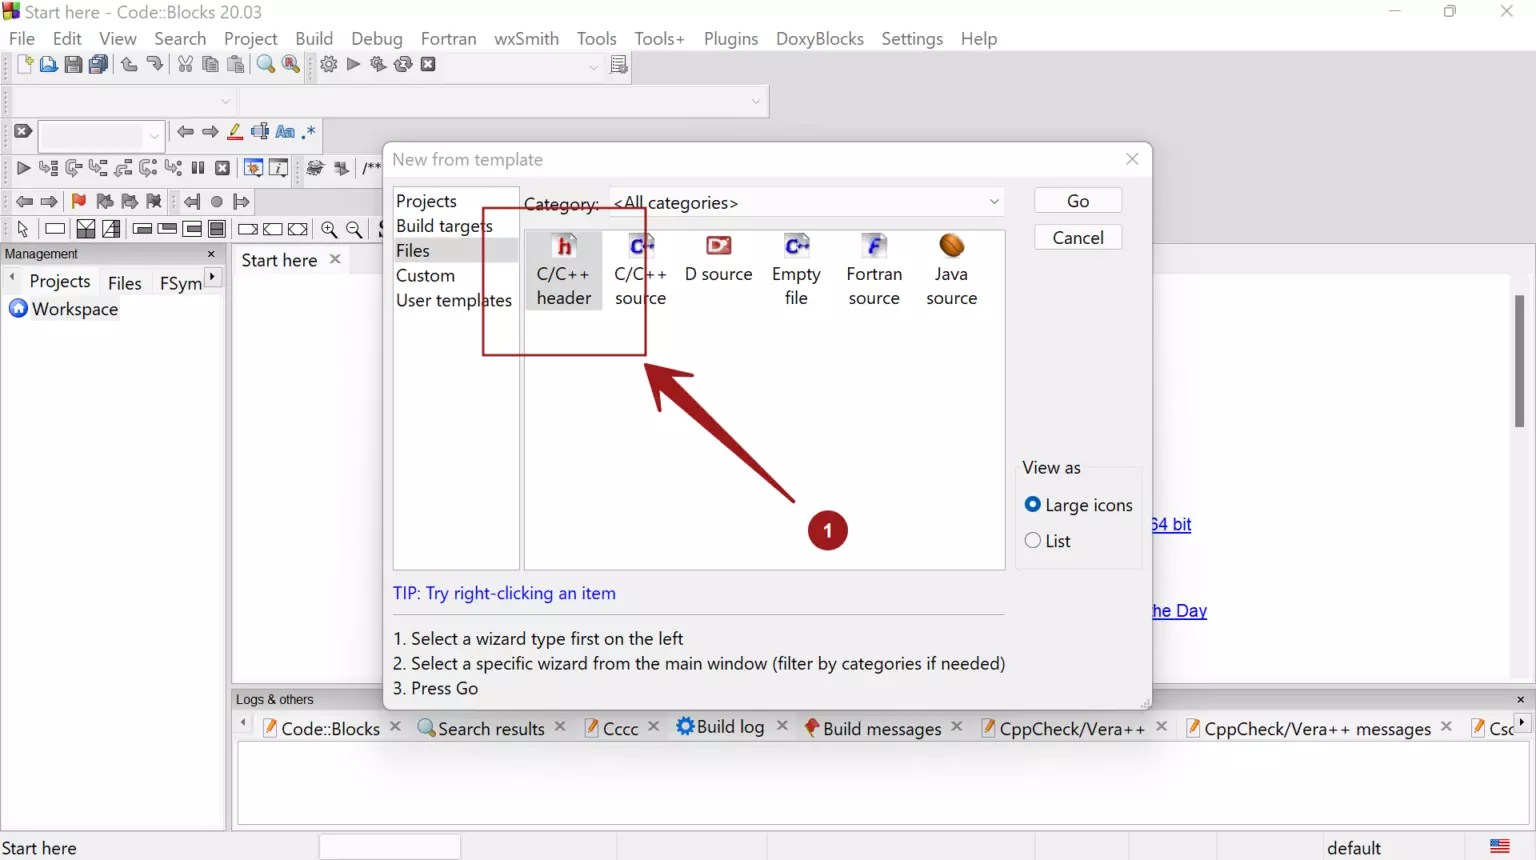Click the Paste clipboard icon

(236, 65)
